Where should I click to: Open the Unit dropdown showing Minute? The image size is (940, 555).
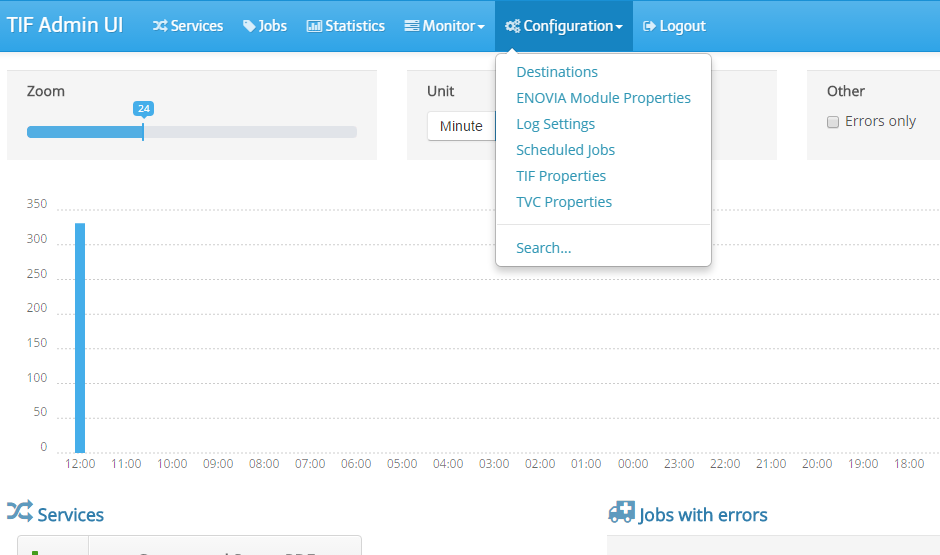click(x=461, y=126)
